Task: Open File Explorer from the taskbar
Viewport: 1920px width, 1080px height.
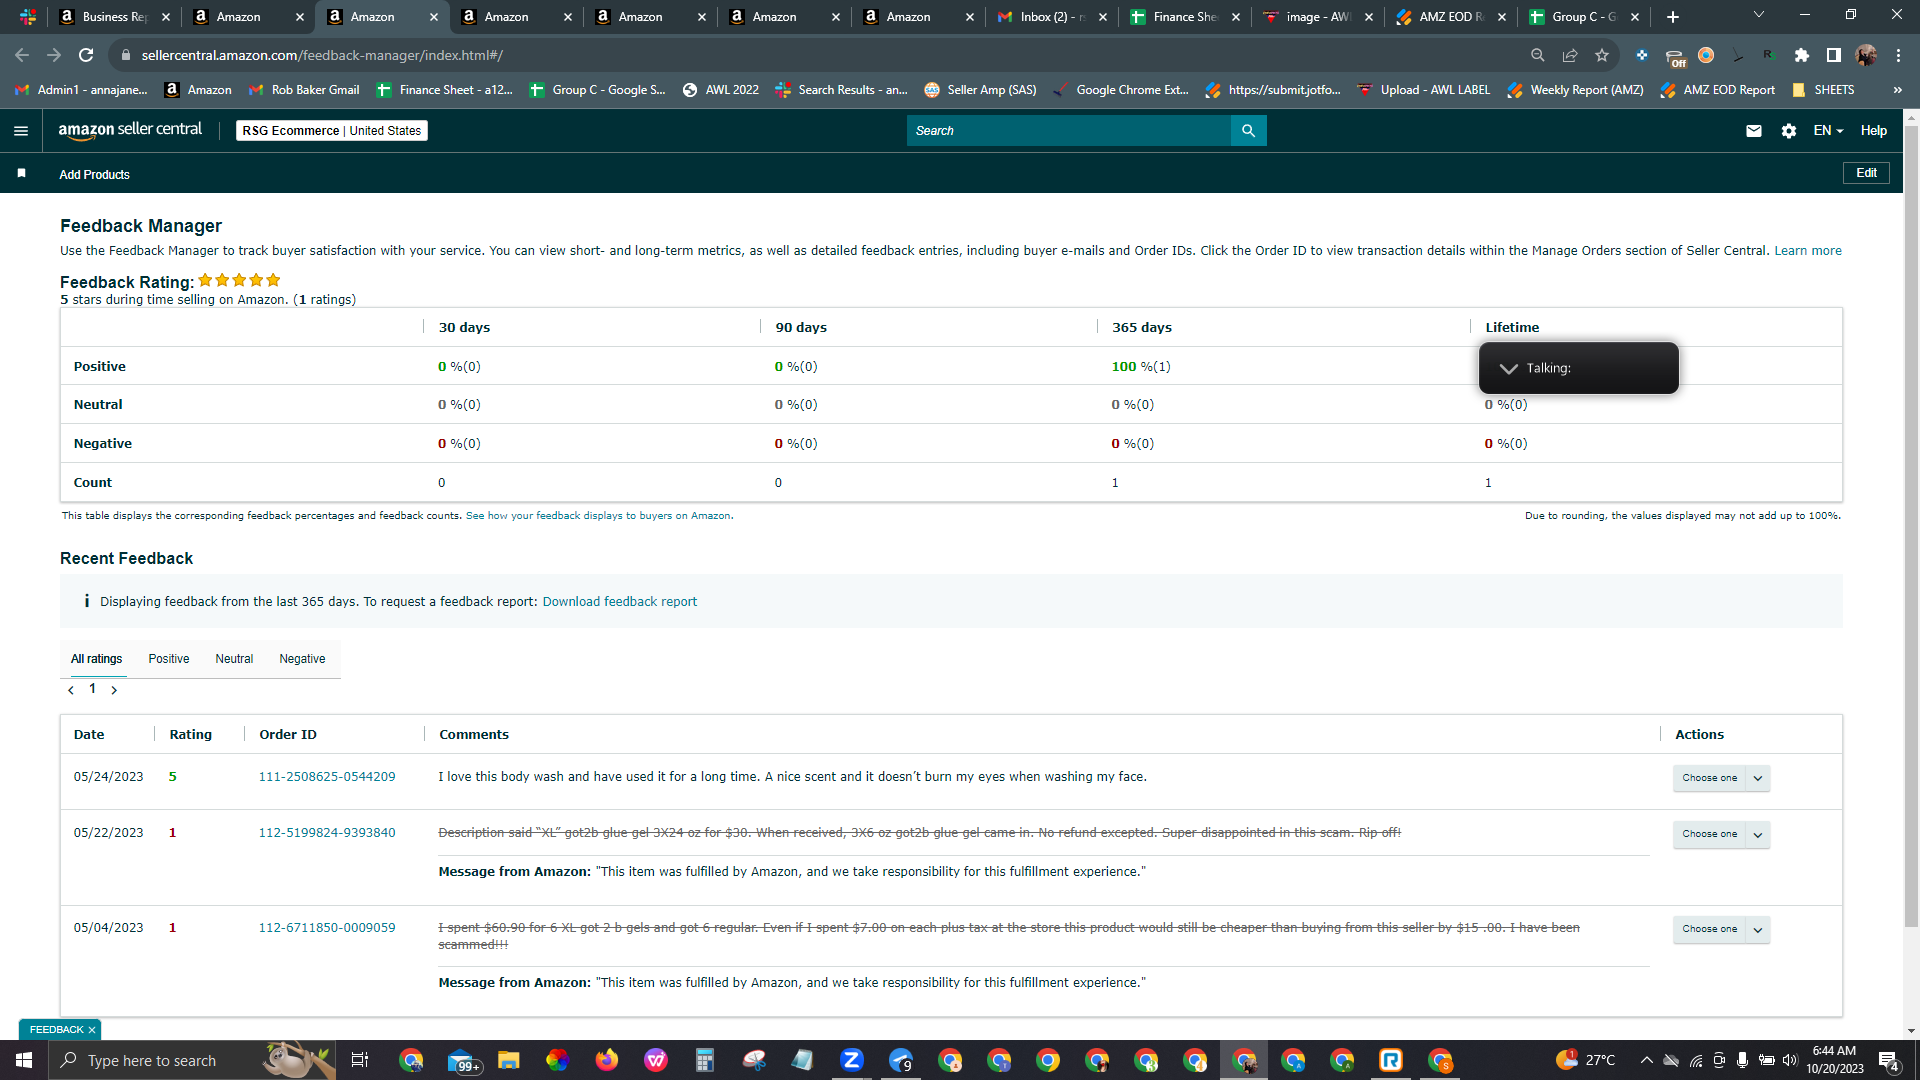Action: pos(509,1060)
